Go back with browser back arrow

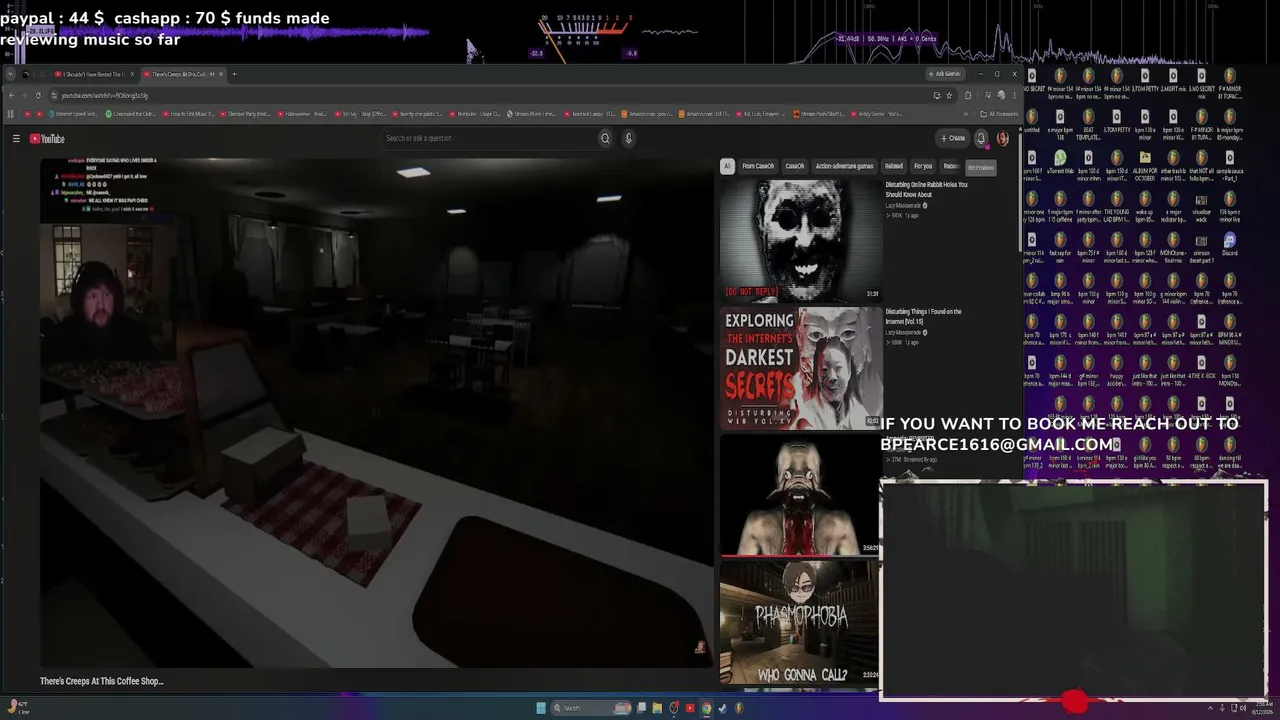(11, 95)
